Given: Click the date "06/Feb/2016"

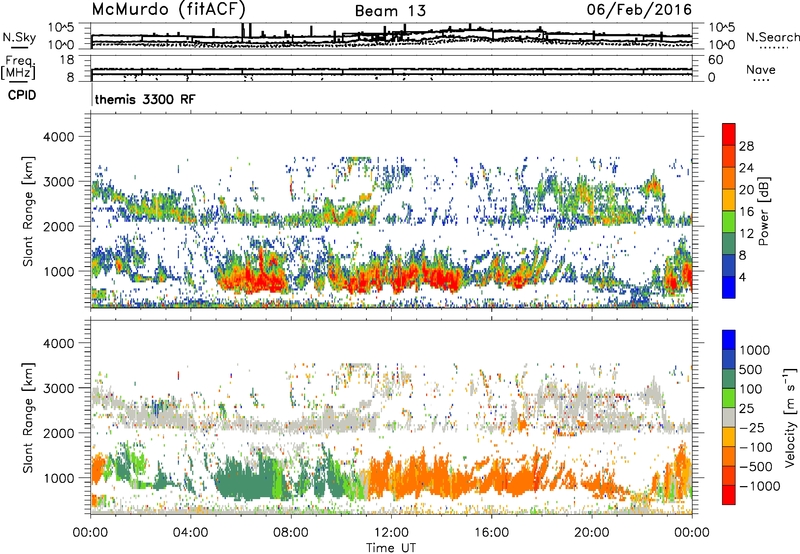Looking at the screenshot, I should pos(639,9).
